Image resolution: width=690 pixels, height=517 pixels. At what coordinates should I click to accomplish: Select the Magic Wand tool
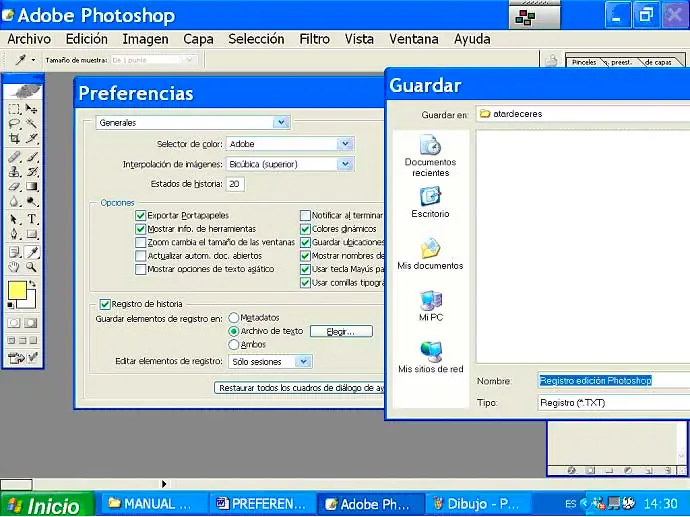pyautogui.click(x=31, y=124)
